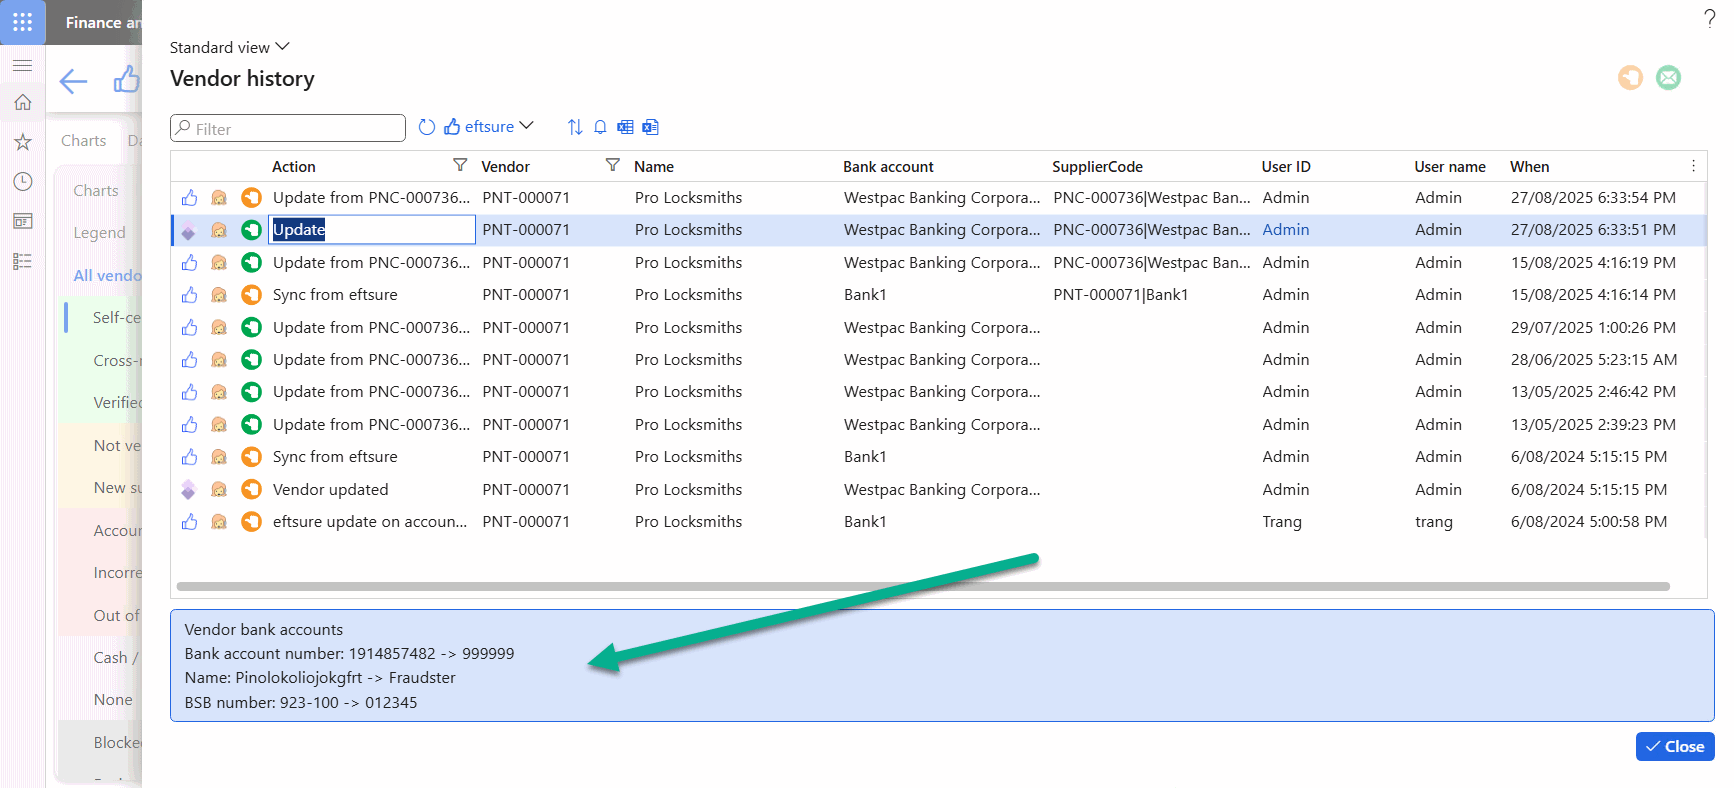Image resolution: width=1734 pixels, height=788 pixels.
Task: Click the orange hand icon near header
Action: (x=1630, y=77)
